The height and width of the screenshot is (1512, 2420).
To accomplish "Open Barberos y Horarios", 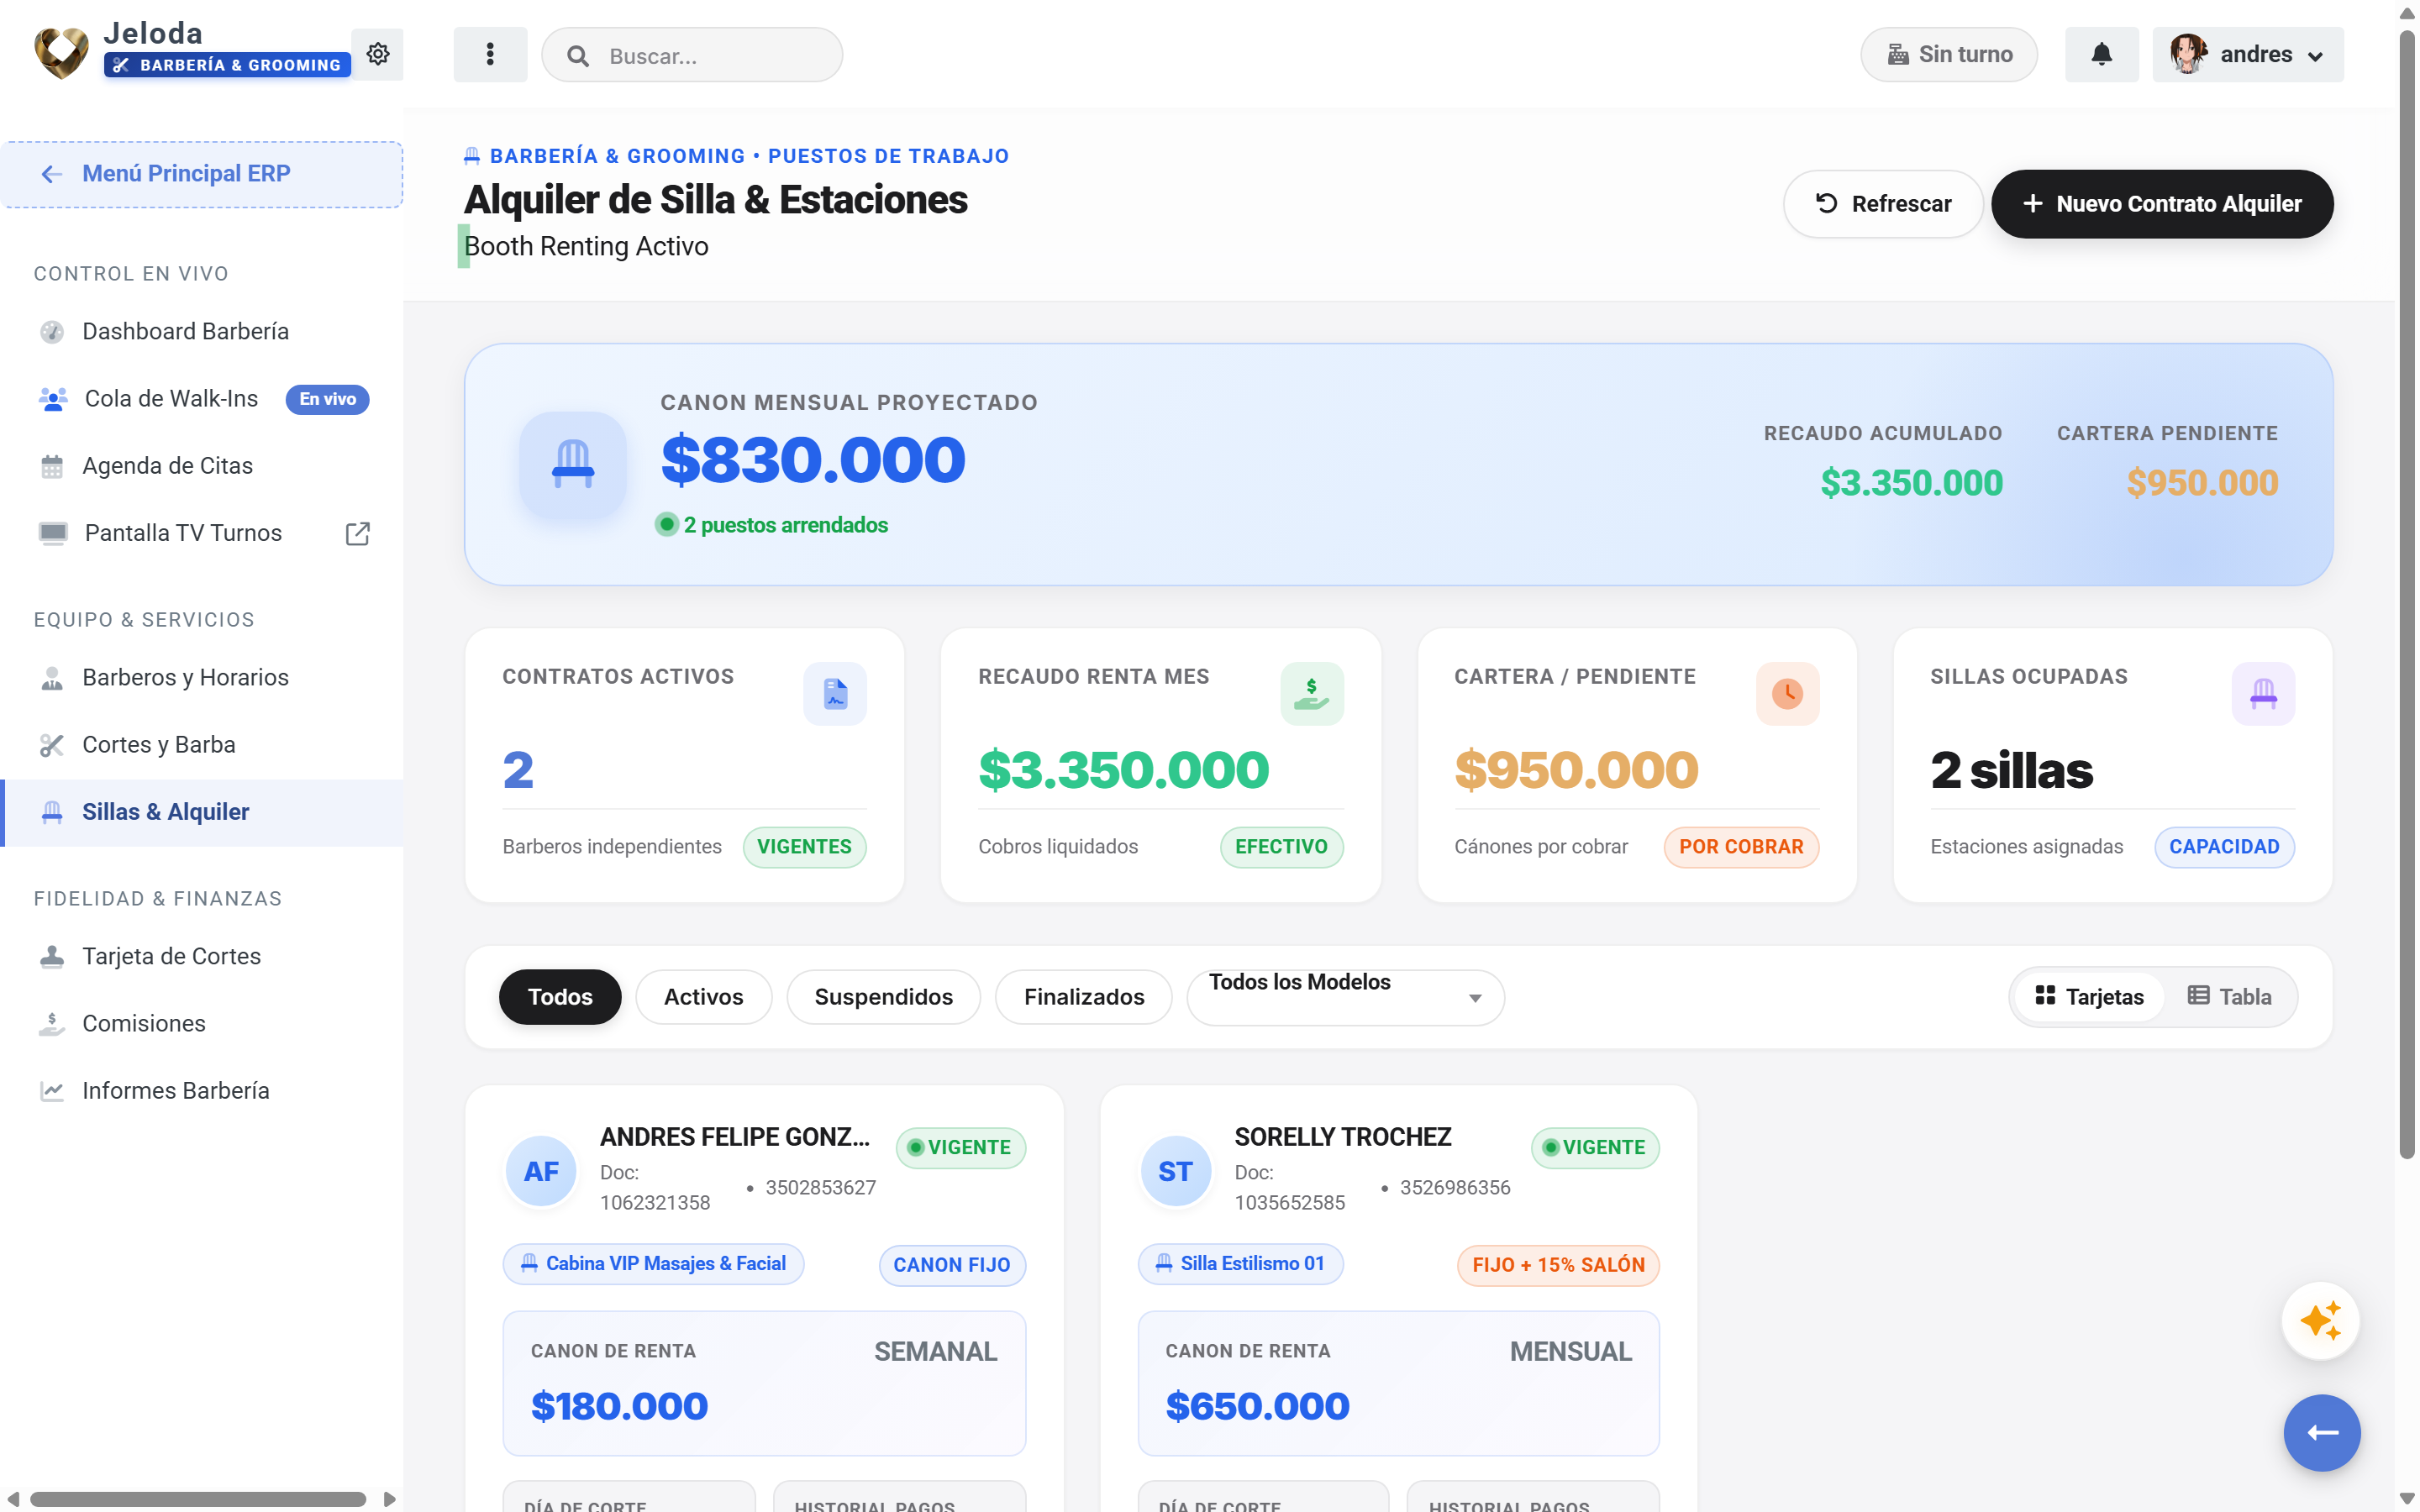I will 202,678.
